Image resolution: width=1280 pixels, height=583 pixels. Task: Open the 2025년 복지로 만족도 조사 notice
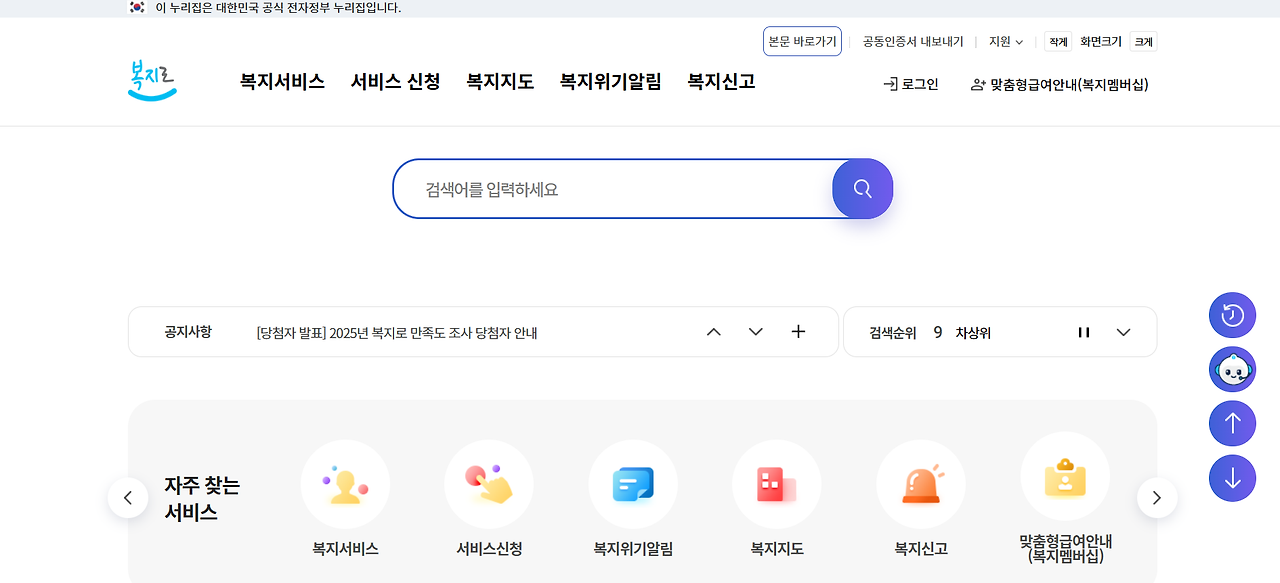click(397, 333)
